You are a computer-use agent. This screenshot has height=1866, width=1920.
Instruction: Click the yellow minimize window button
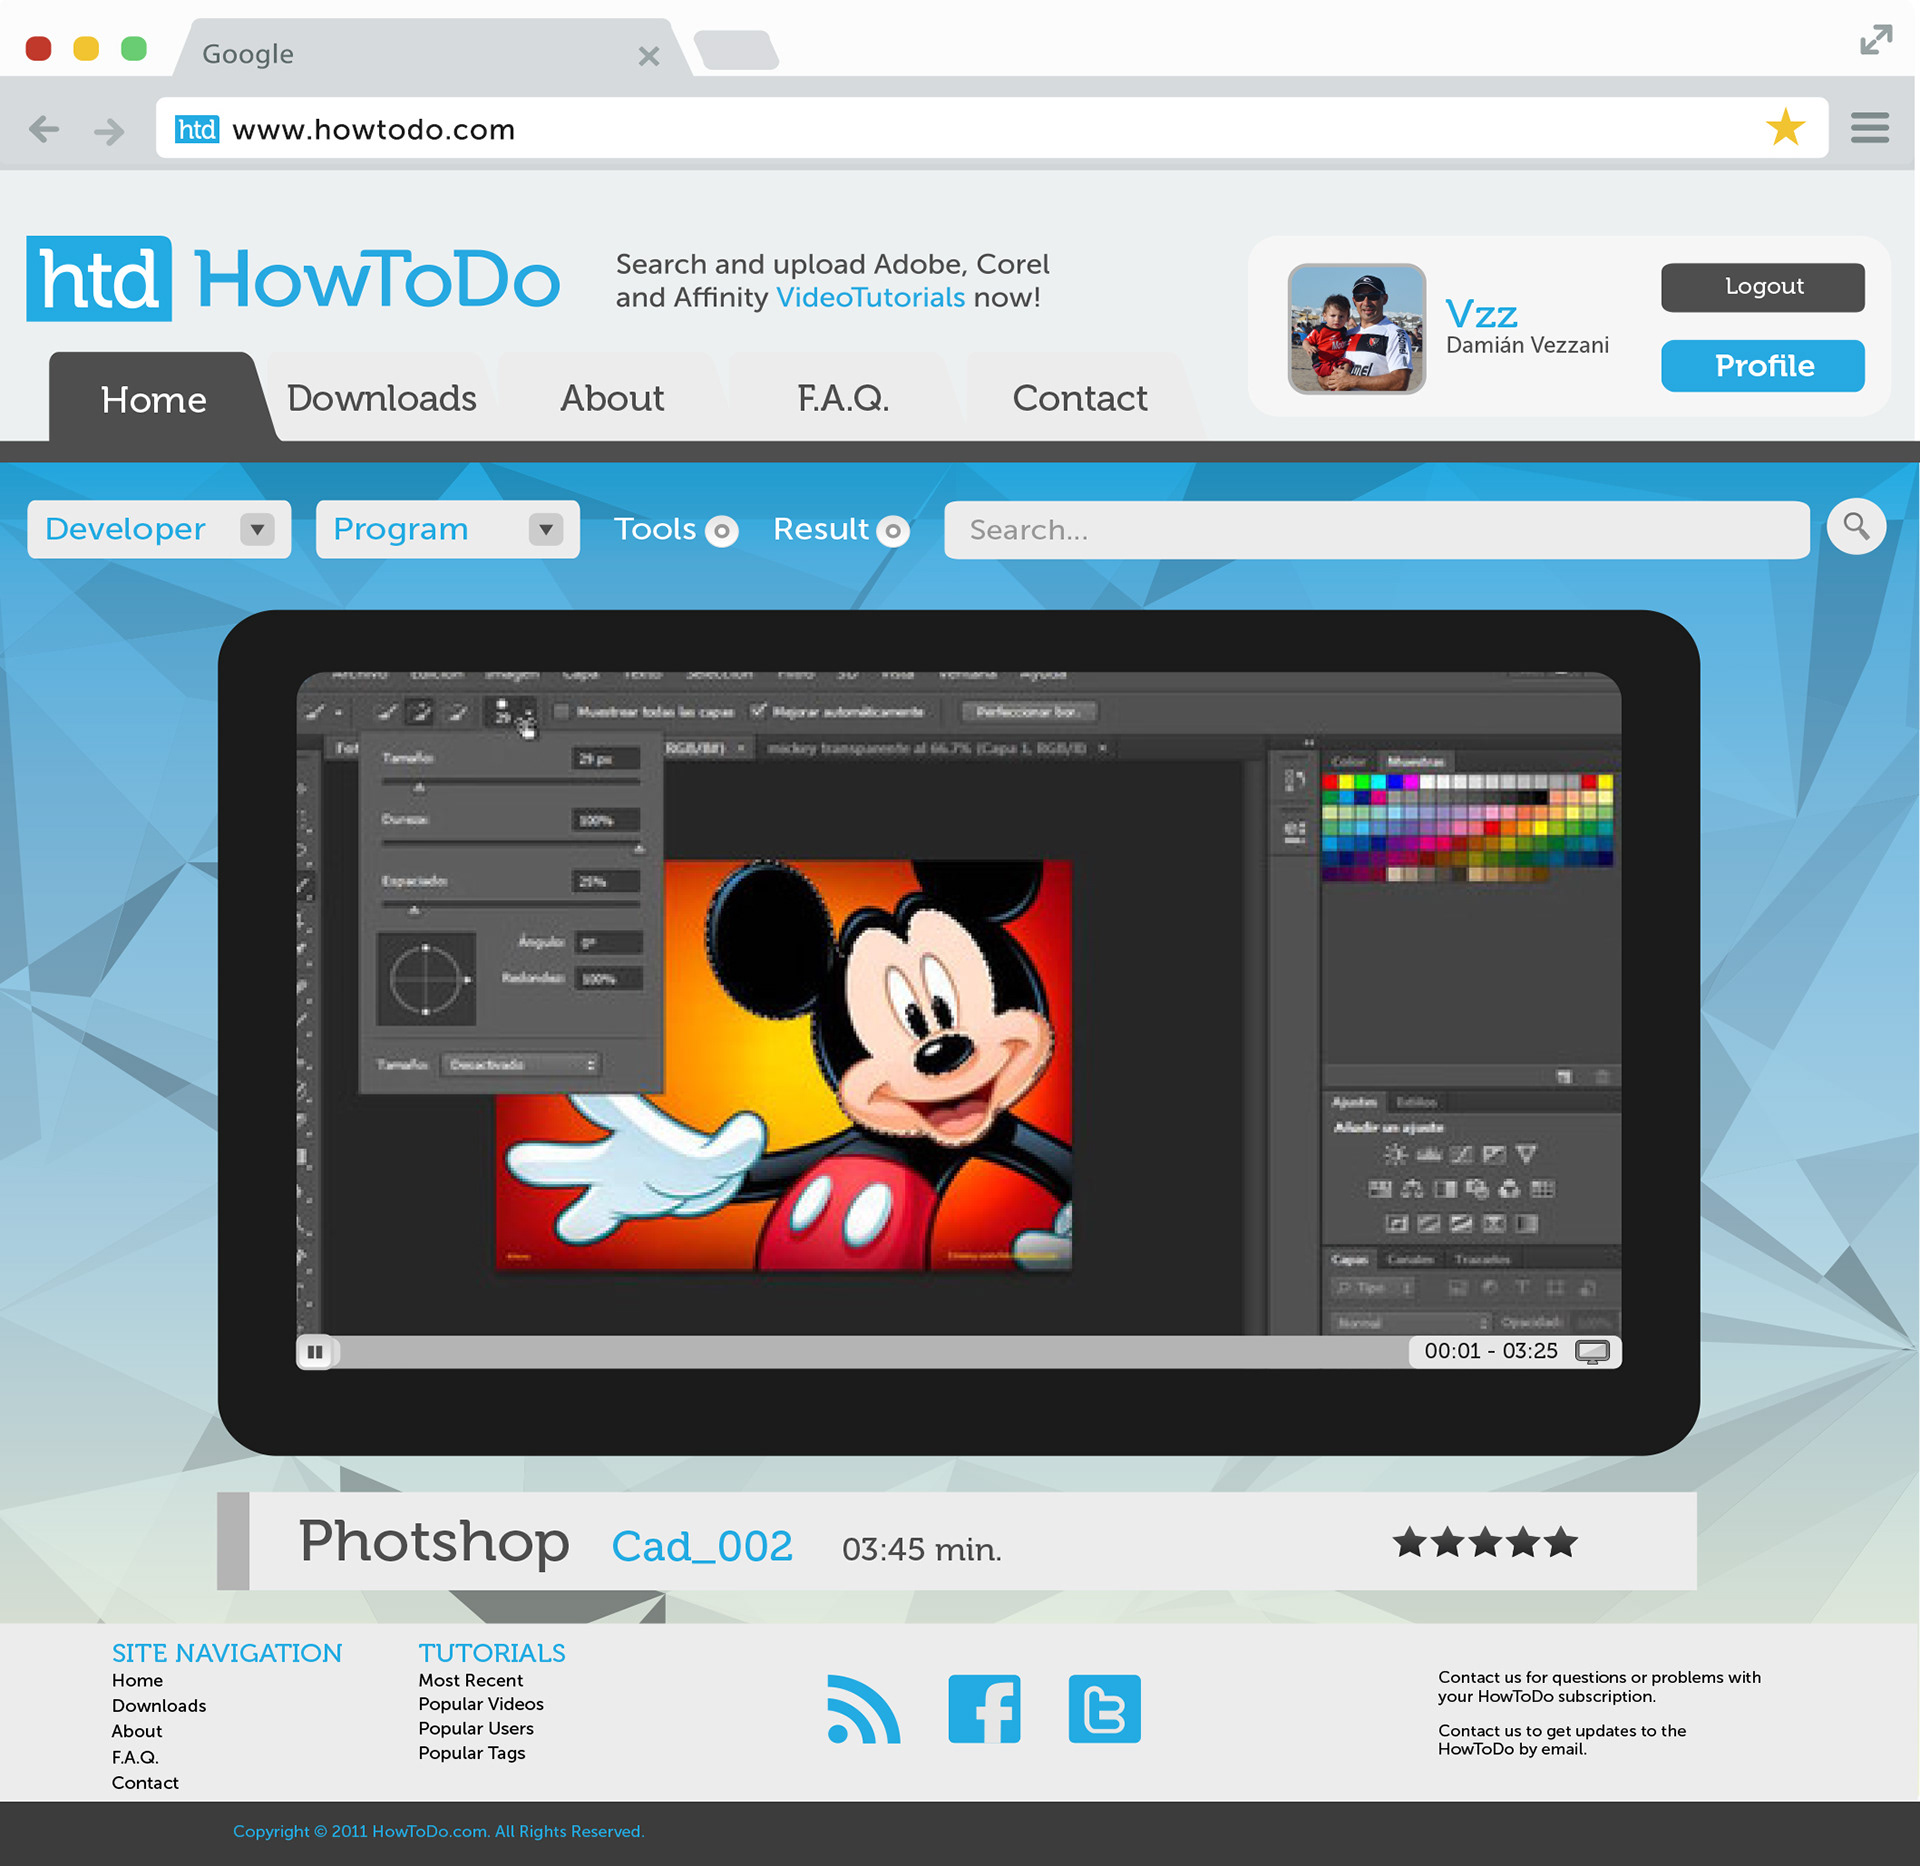(x=86, y=48)
